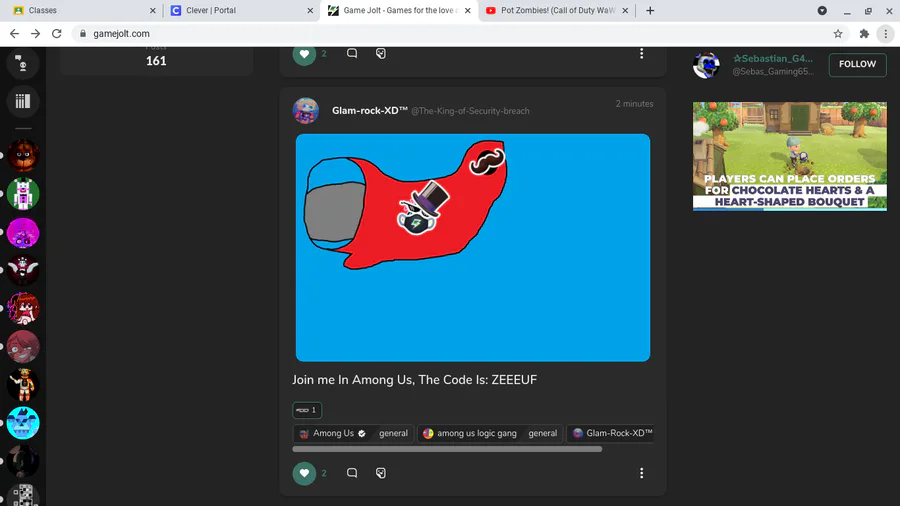This screenshot has height=506, width=900.
Task: View the red Among Us crewmate drawing
Action: (x=473, y=248)
